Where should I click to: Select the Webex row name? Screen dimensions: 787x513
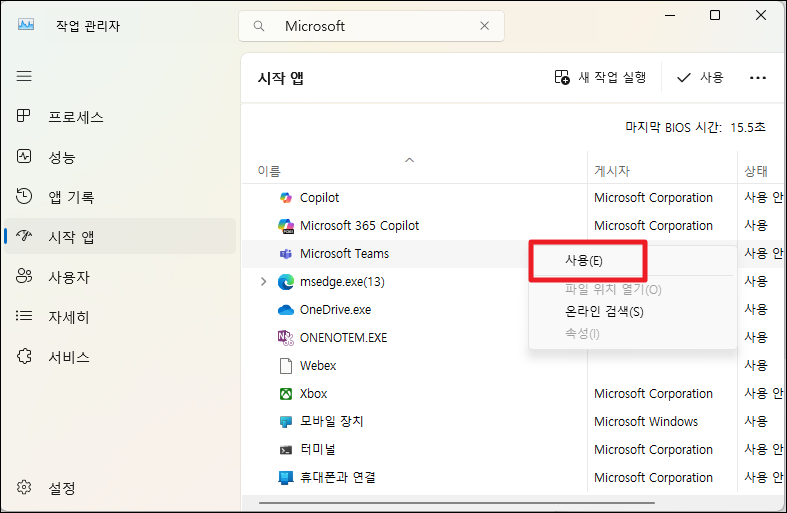[x=318, y=366]
